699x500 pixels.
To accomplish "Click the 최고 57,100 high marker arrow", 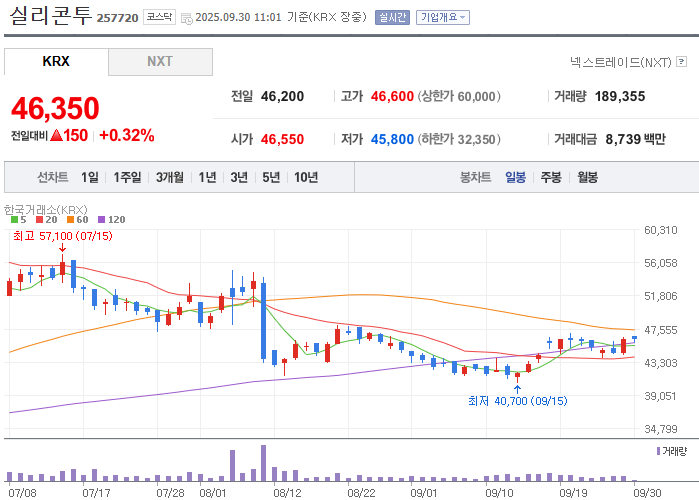I will [x=62, y=248].
